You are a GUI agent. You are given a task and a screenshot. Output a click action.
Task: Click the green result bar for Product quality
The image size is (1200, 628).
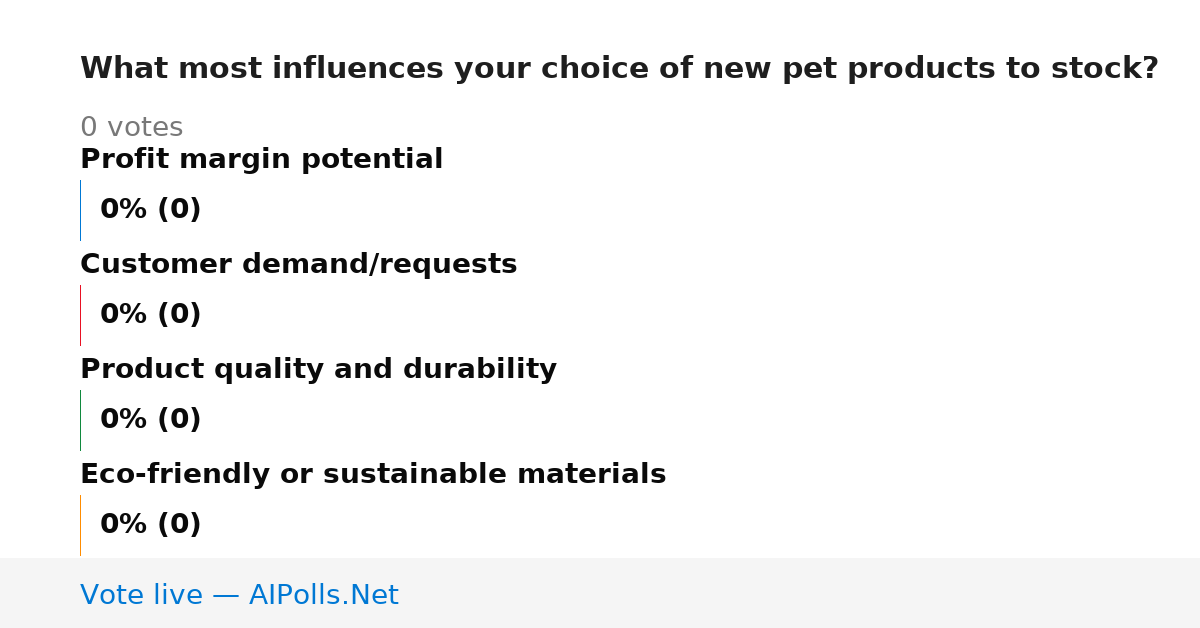coord(80,420)
